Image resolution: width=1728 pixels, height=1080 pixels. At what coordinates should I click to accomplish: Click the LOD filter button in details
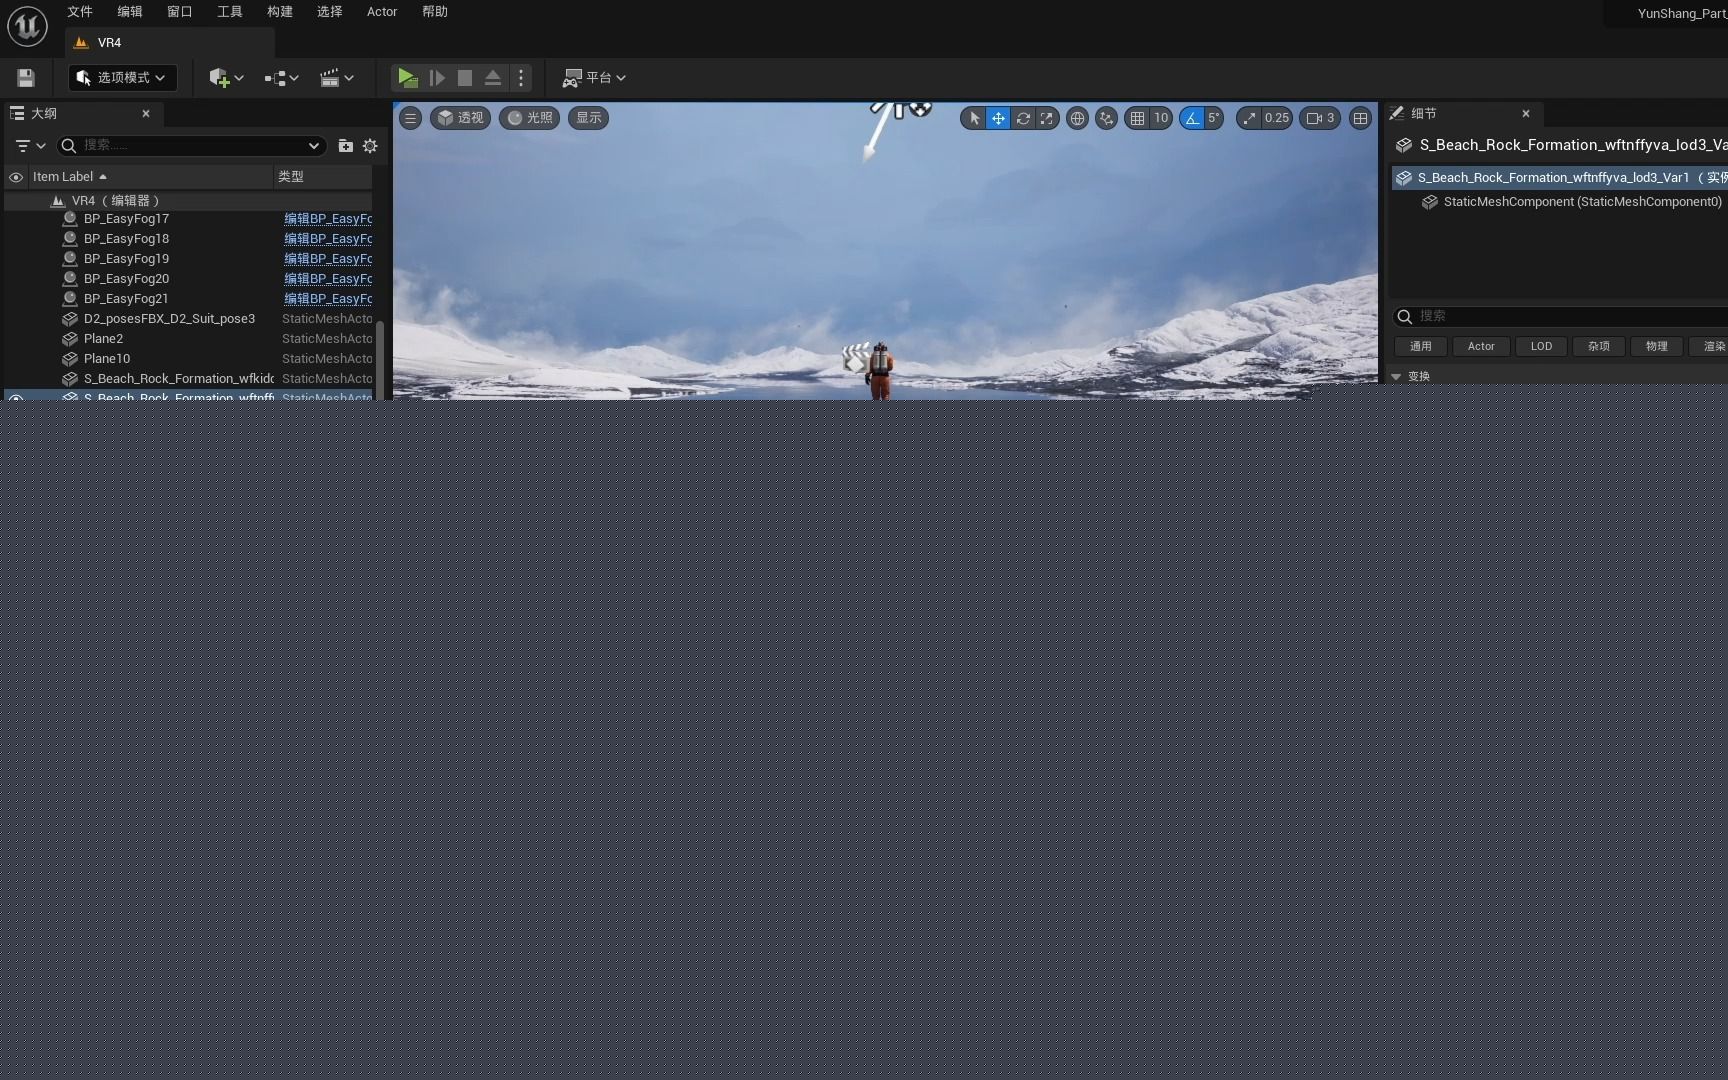[1541, 346]
